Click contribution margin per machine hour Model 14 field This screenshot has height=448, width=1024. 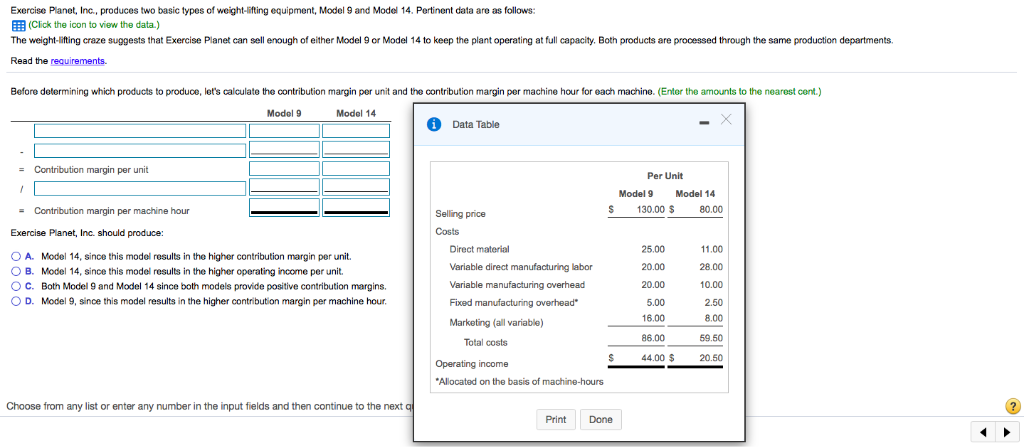click(356, 208)
